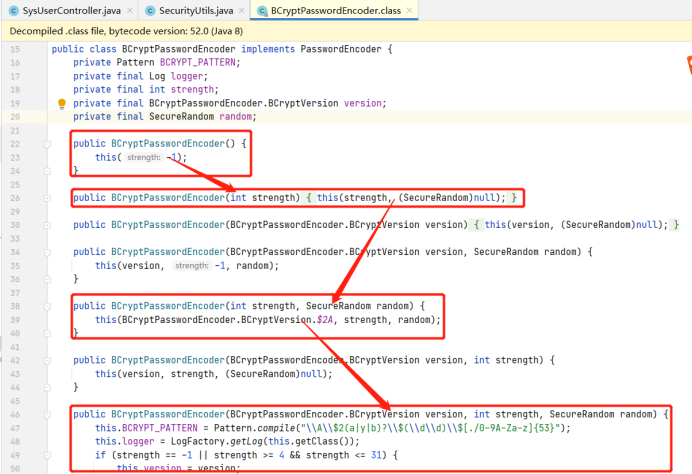This screenshot has height=474, width=692.
Task: Collapse the code fold at line 46
Action: tap(47, 415)
